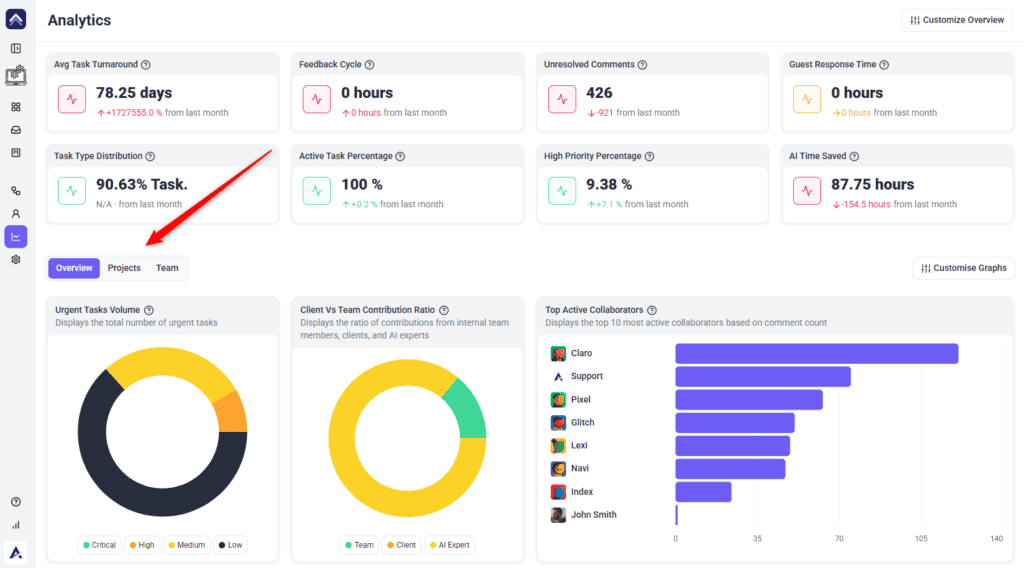Toggle the sidebar panel icon
1024x568 pixels.
click(x=16, y=48)
